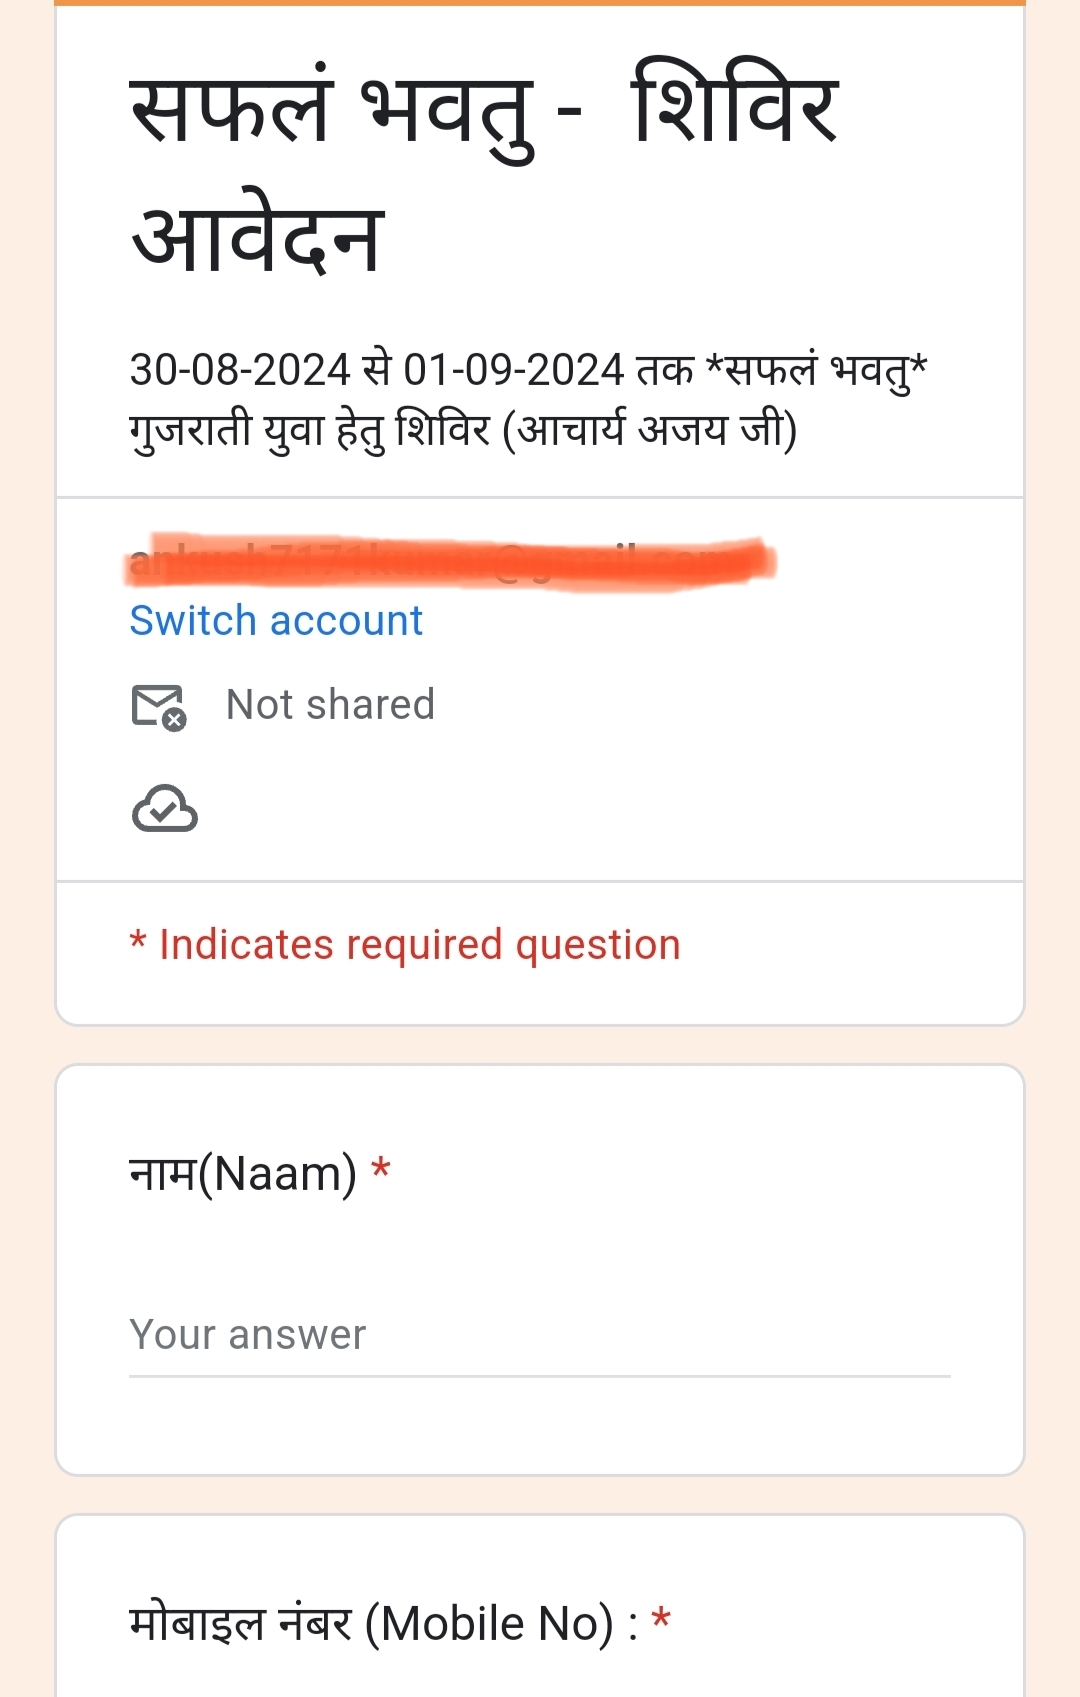This screenshot has height=1697, width=1080.
Task: Click the 'Indicates required question' notice
Action: [x=420, y=945]
